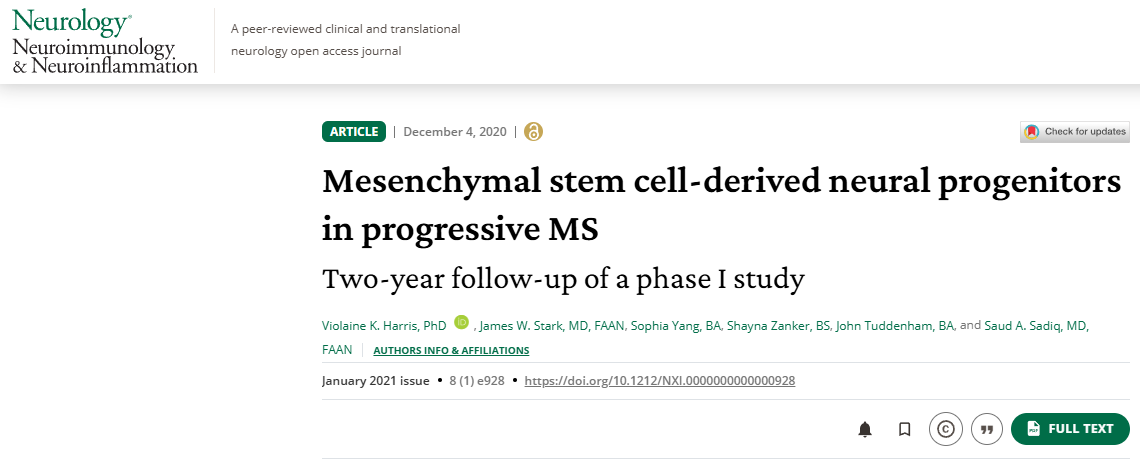
Task: Expand AUTHORS INFO & AFFILIATIONS
Action: 451,351
